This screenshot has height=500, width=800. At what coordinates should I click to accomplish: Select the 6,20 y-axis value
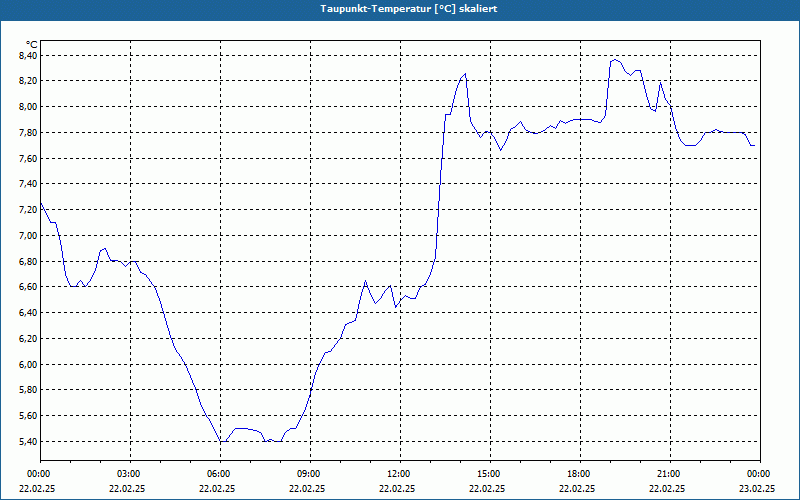click(x=28, y=338)
